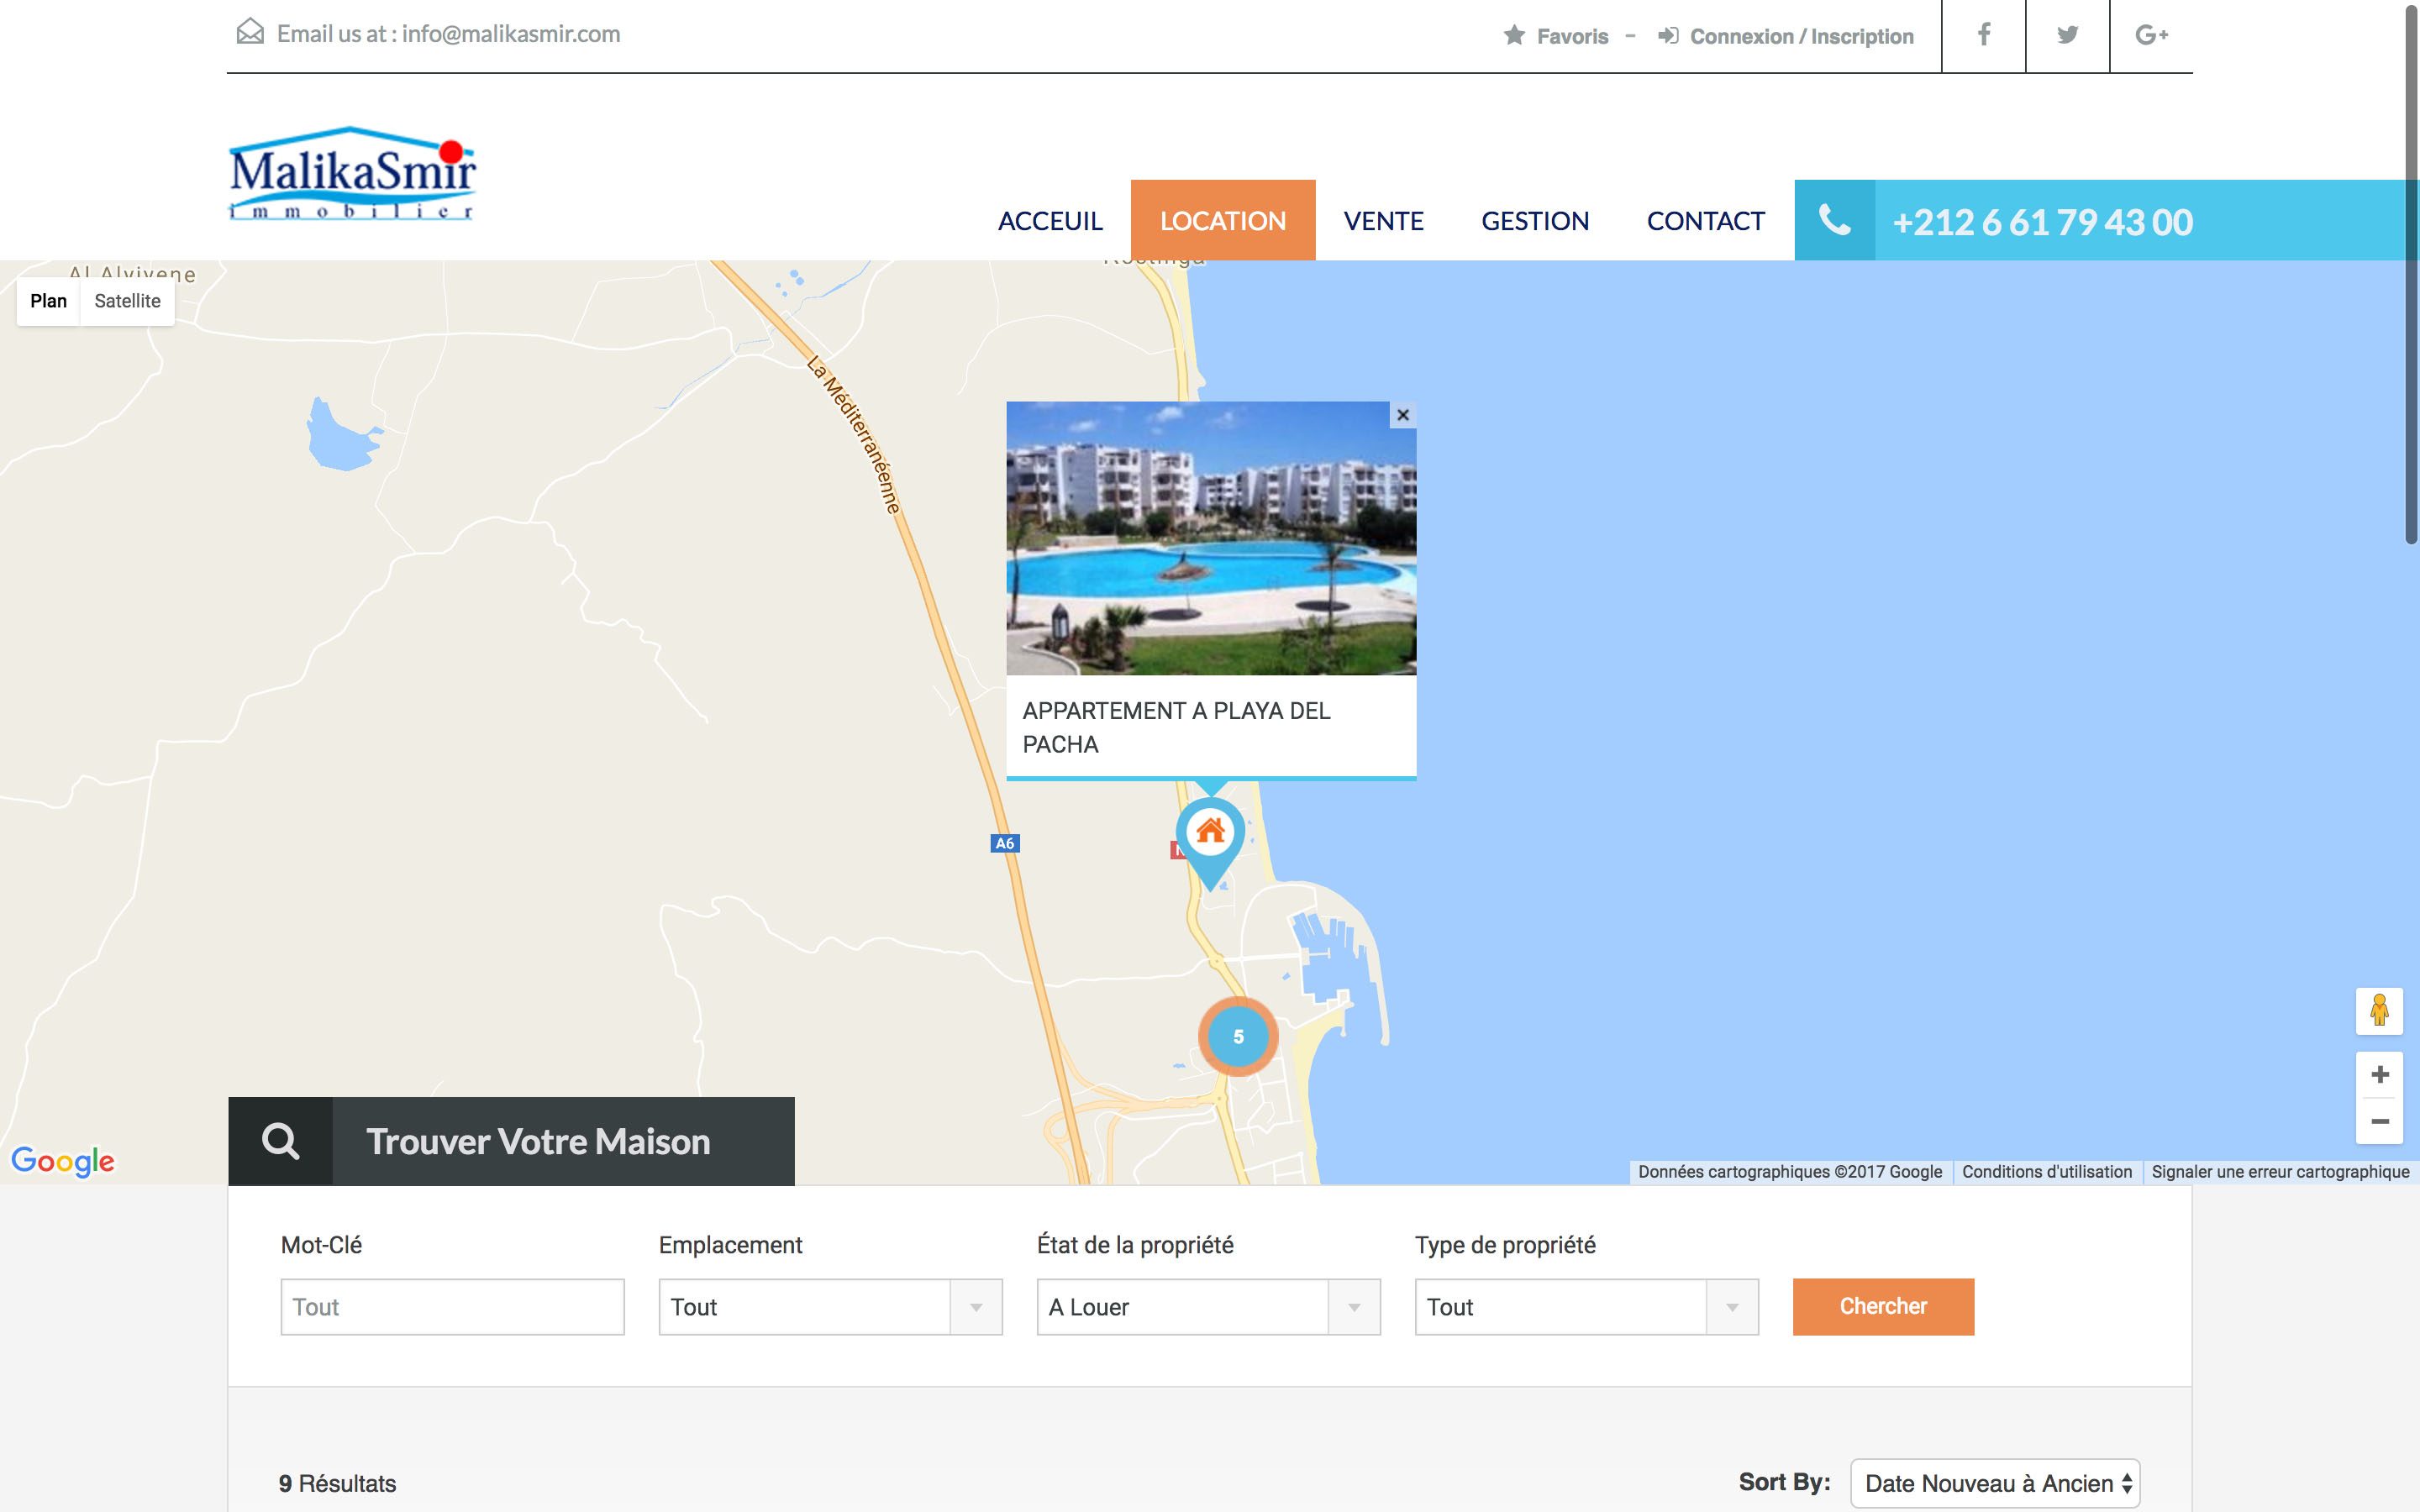The width and height of the screenshot is (2420, 1512).
Task: Close the property info popup
Action: tap(1403, 415)
